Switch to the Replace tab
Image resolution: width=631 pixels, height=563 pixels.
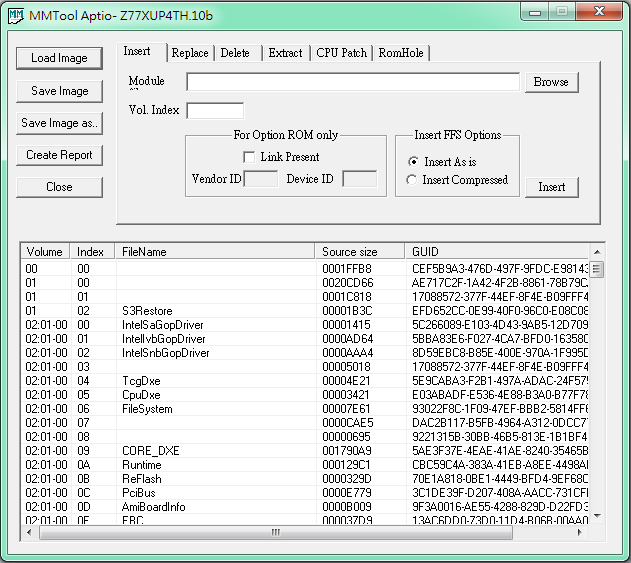[x=190, y=53]
